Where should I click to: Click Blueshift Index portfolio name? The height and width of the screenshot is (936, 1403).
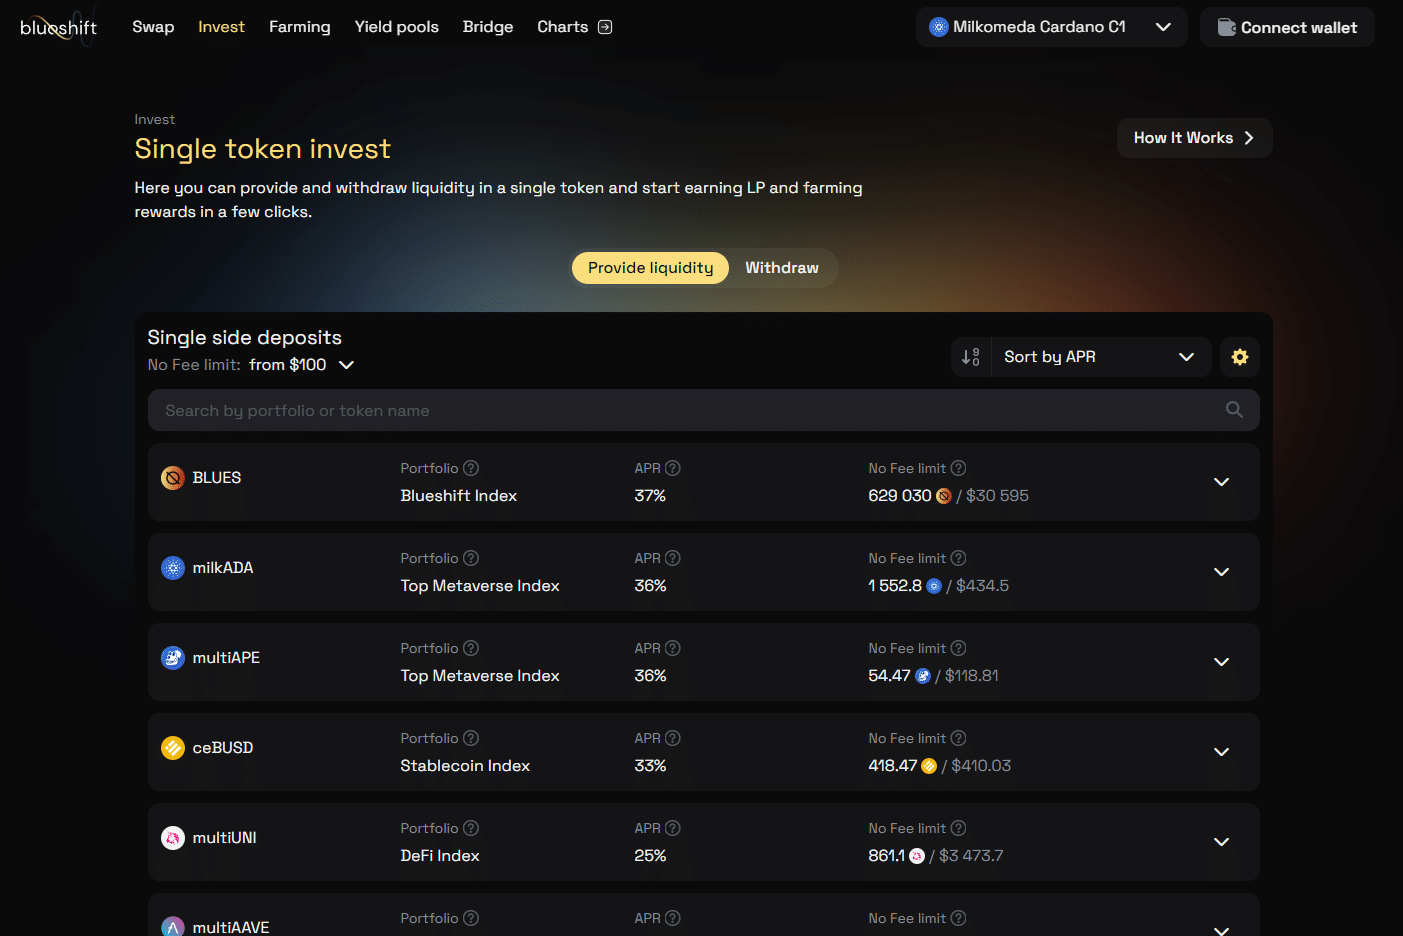[x=458, y=496]
